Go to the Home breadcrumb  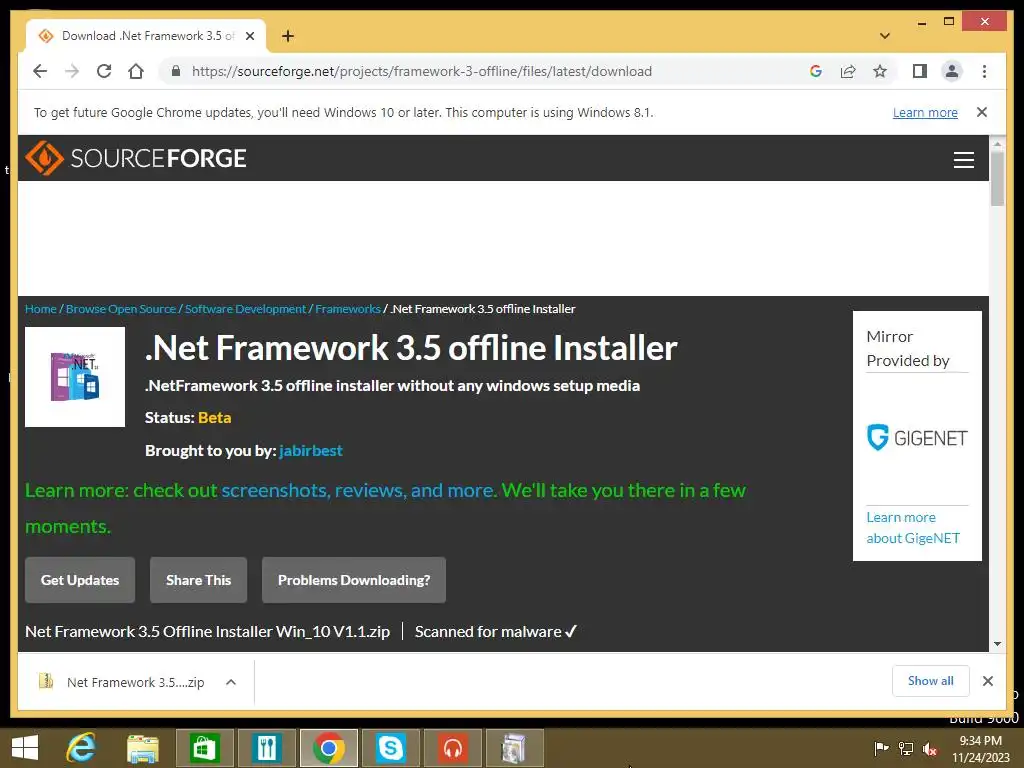click(x=40, y=309)
